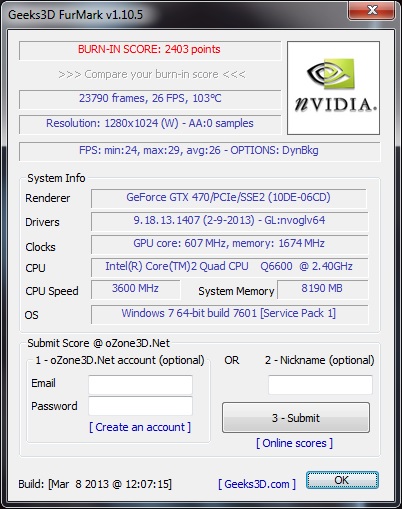Click the FPS min:24, max:29 field
The width and height of the screenshot is (402, 509).
pos(199,151)
